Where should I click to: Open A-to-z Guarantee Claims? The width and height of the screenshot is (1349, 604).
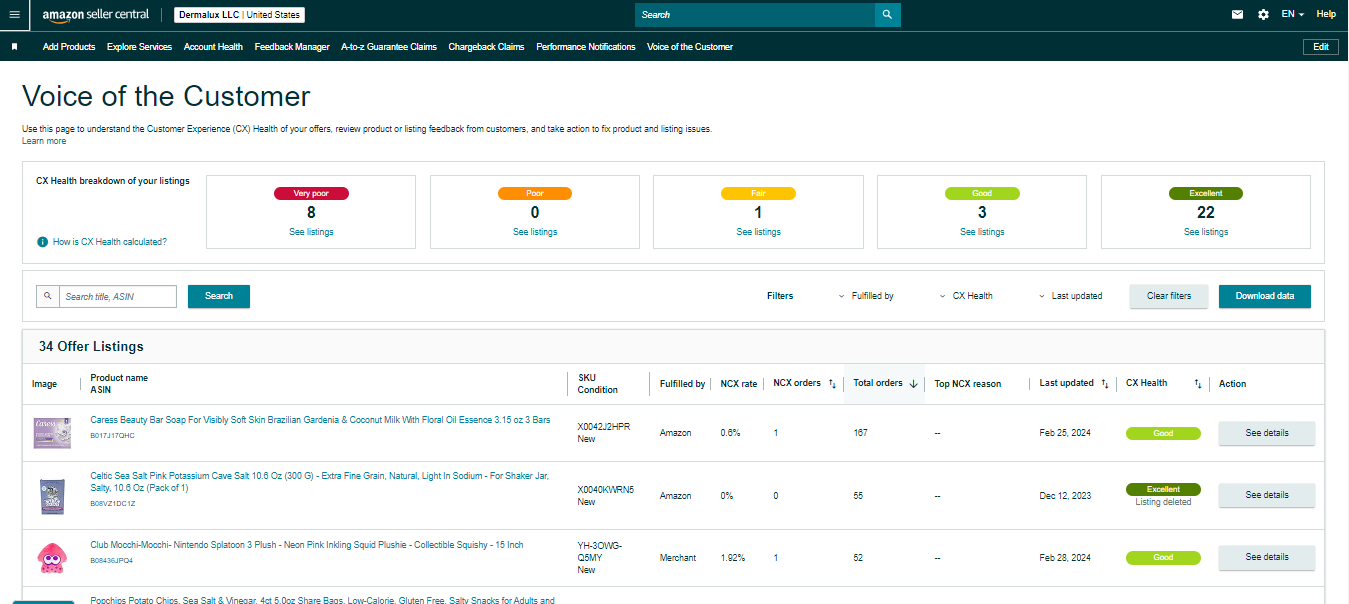pos(389,47)
